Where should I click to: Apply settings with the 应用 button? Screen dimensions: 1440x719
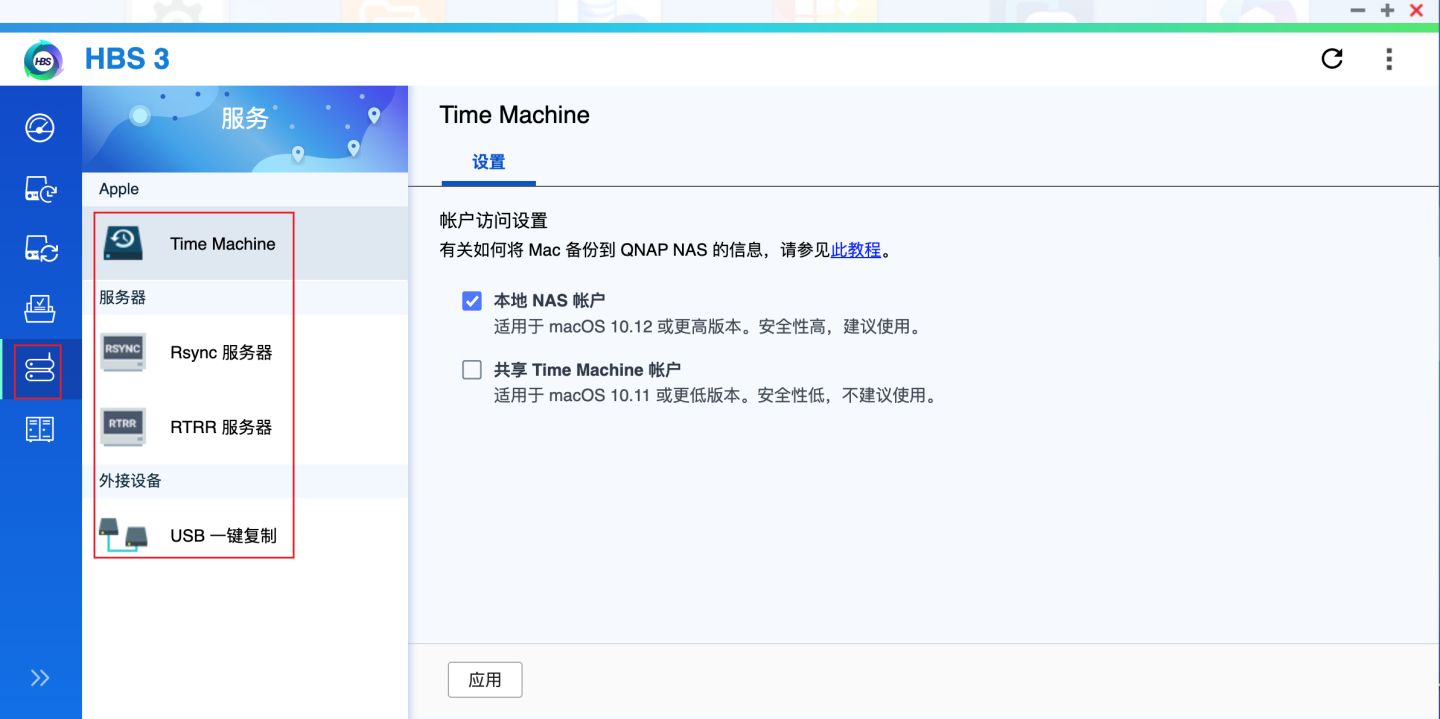pos(485,679)
